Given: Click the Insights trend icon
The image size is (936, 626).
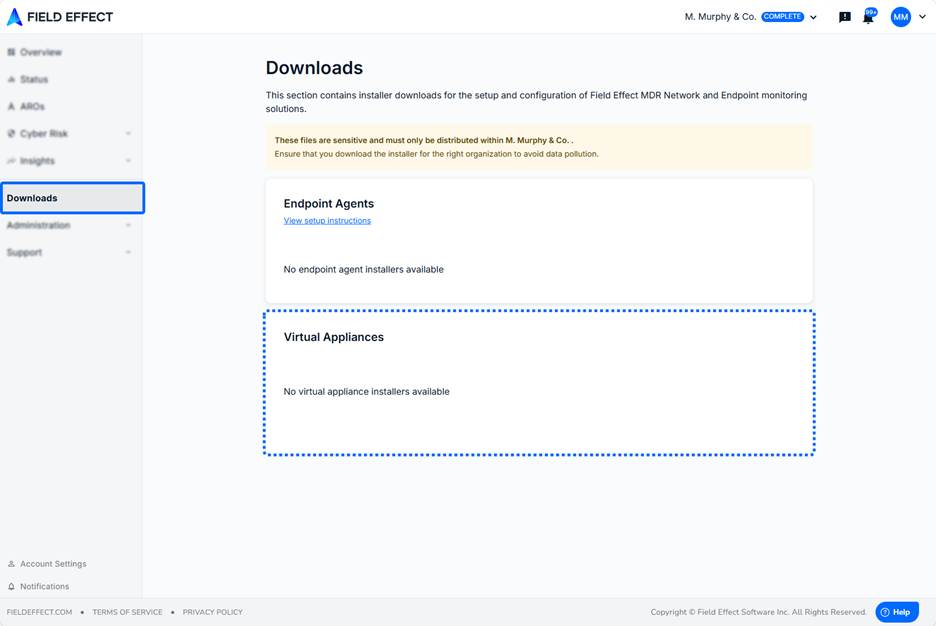Looking at the screenshot, I should pyautogui.click(x=11, y=161).
